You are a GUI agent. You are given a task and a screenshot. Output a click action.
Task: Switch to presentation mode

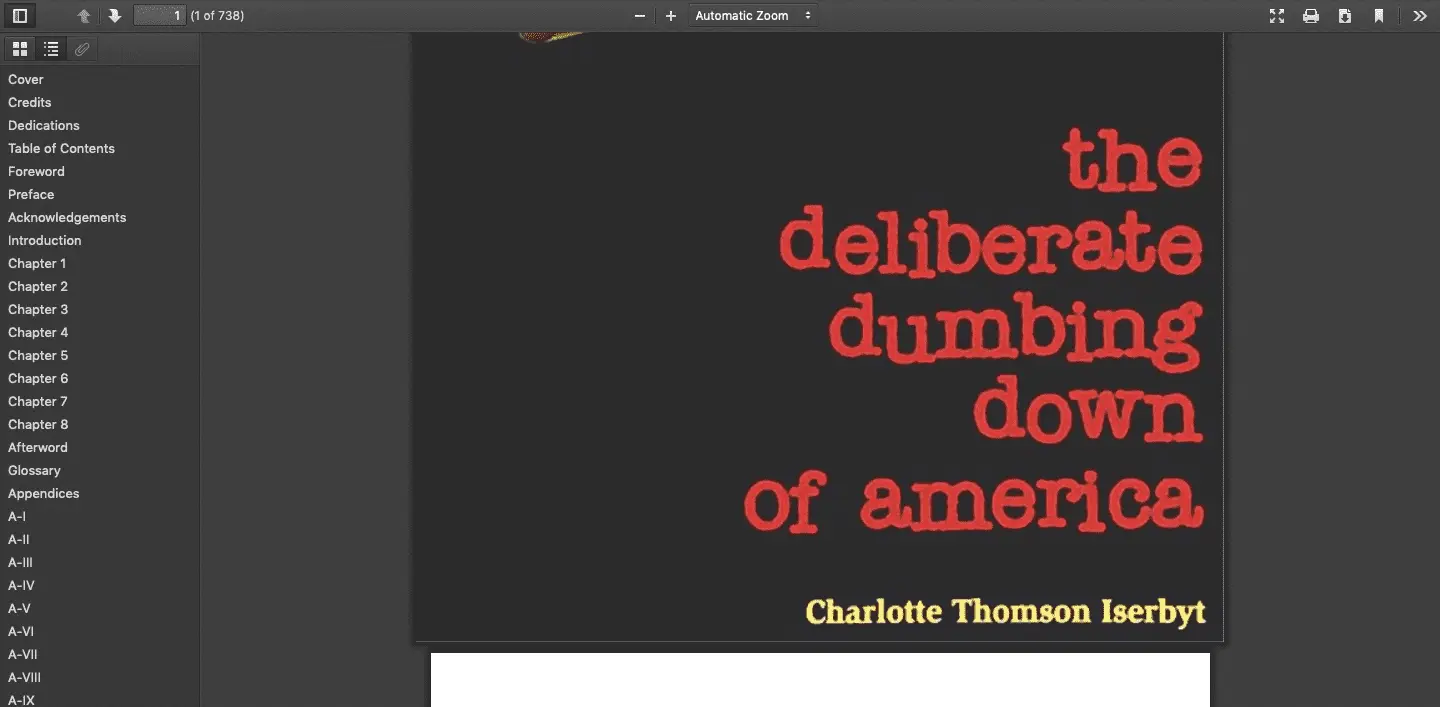click(x=1277, y=16)
